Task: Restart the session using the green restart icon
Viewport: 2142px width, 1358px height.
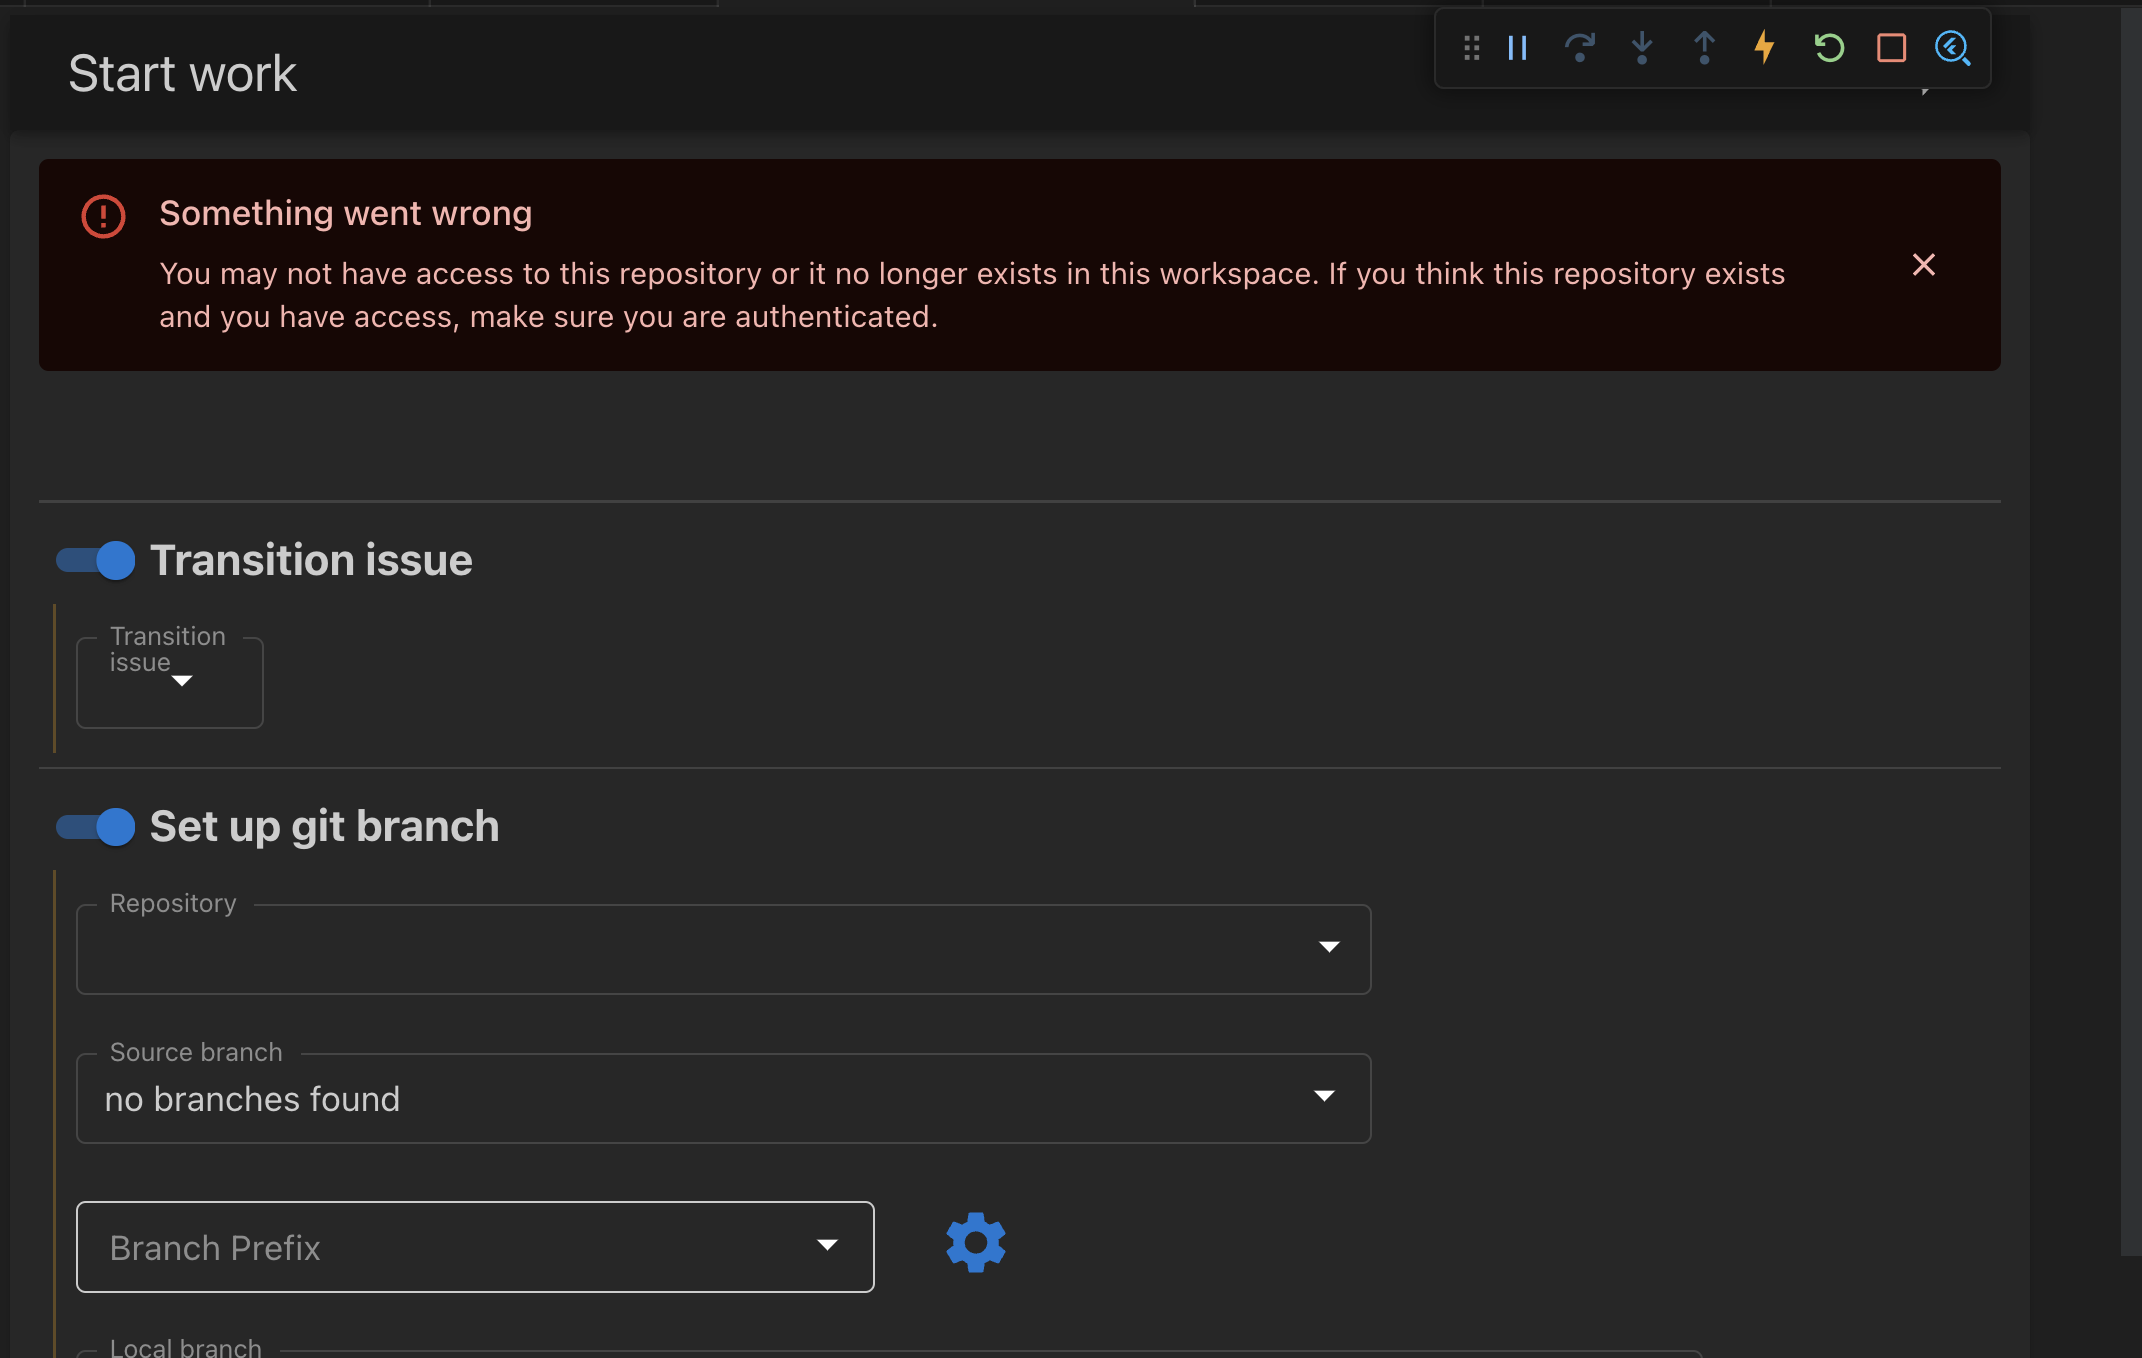Action: pyautogui.click(x=1828, y=47)
